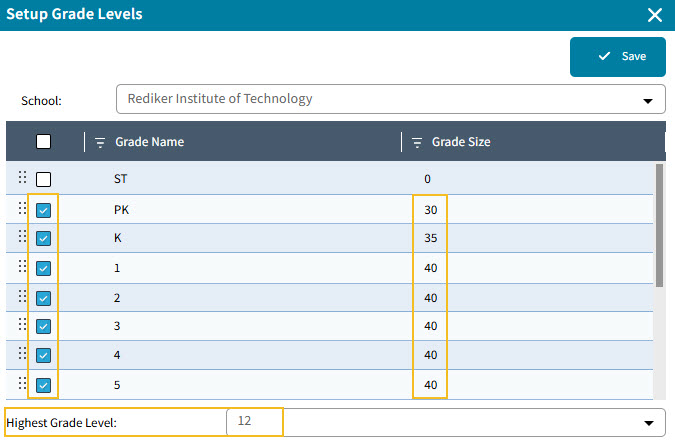This screenshot has width=675, height=442.
Task: Select the grade size 30 for PK
Action: click(430, 210)
